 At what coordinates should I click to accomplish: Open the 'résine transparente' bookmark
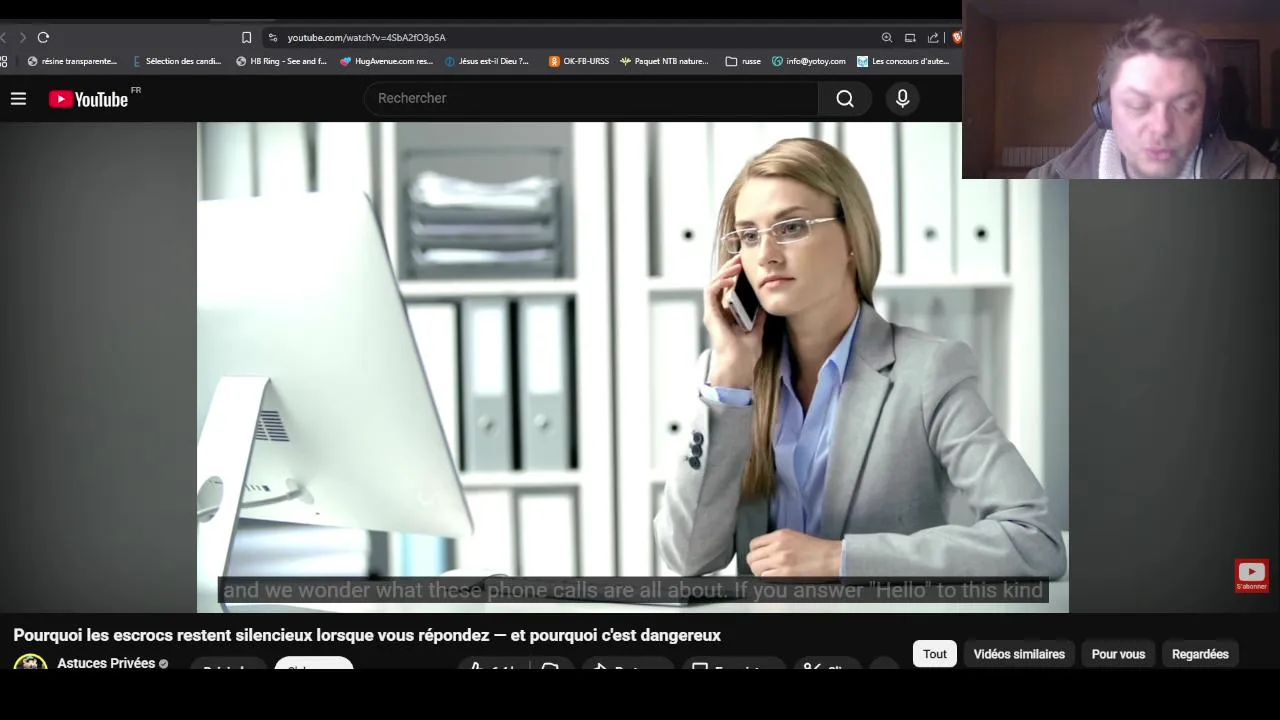pyautogui.click(x=72, y=61)
